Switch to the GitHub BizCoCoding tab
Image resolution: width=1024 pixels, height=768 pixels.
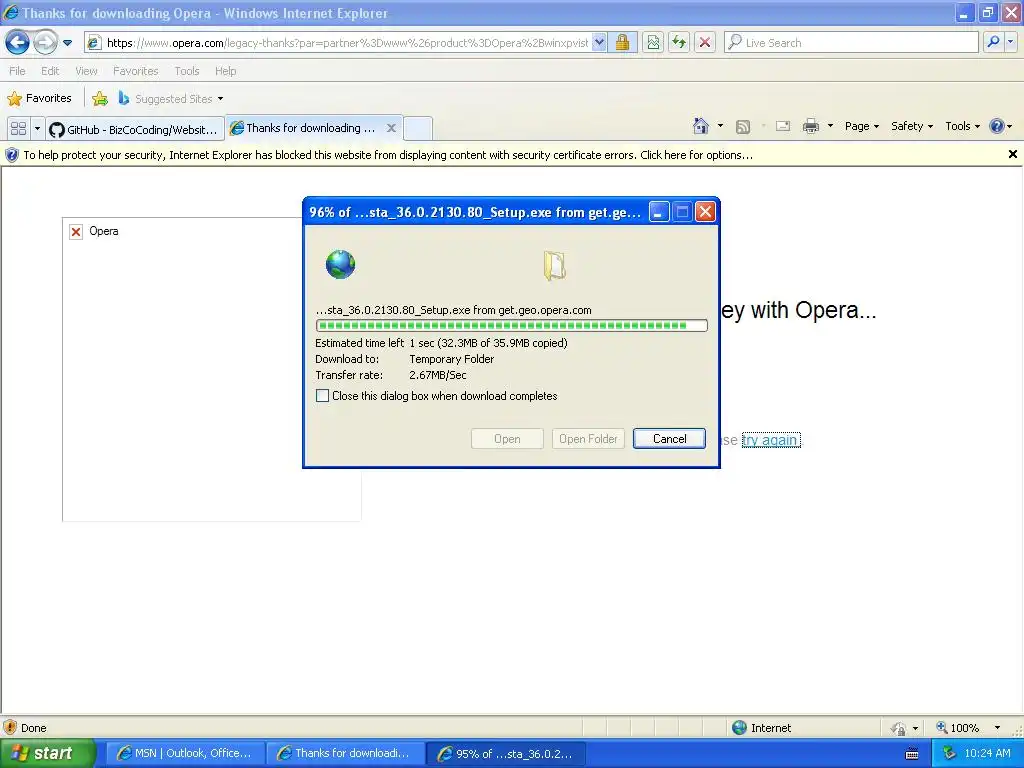click(135, 129)
